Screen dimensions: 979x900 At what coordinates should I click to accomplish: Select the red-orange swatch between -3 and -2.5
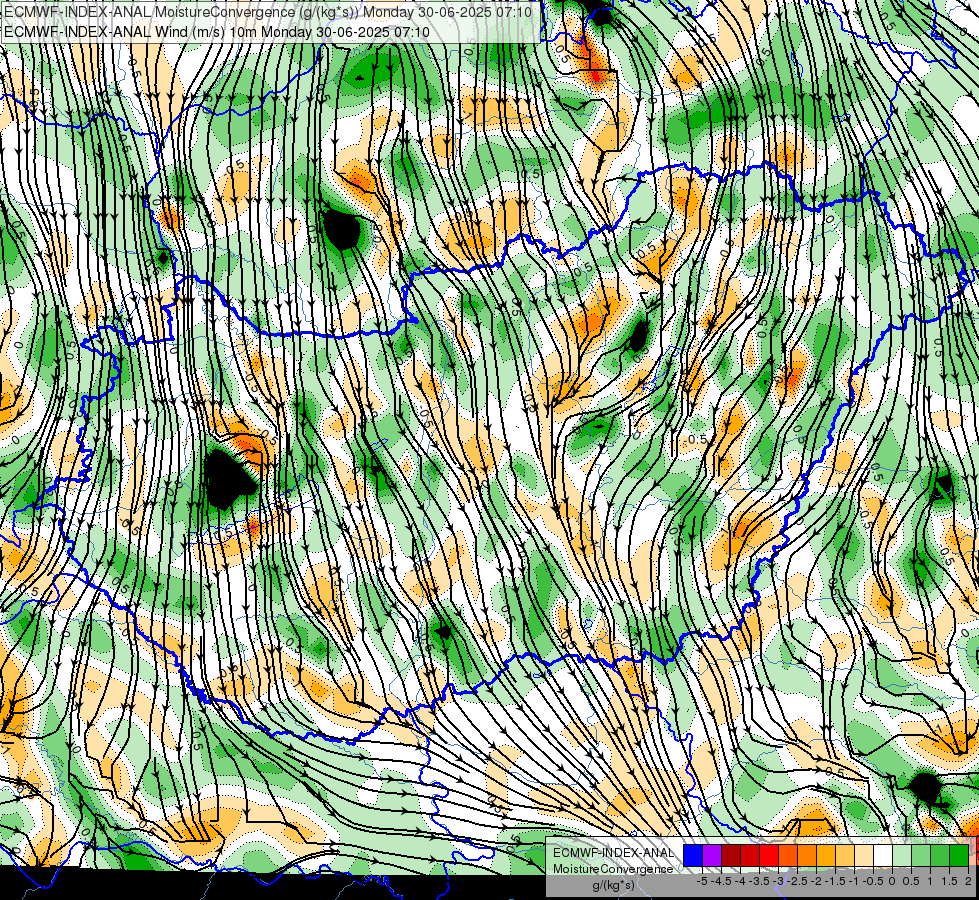[788, 855]
